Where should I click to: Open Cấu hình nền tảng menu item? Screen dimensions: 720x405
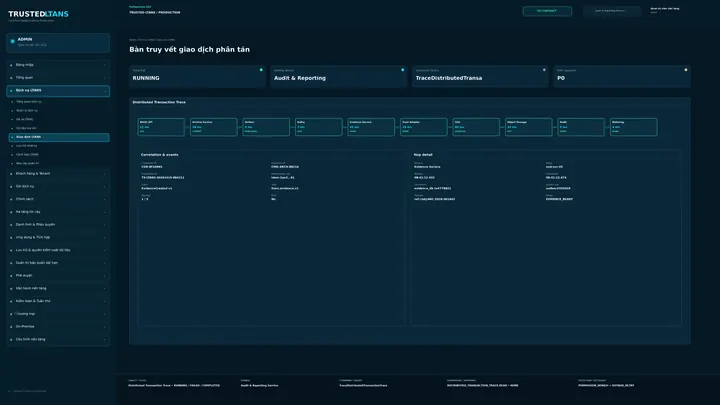click(x=58, y=340)
